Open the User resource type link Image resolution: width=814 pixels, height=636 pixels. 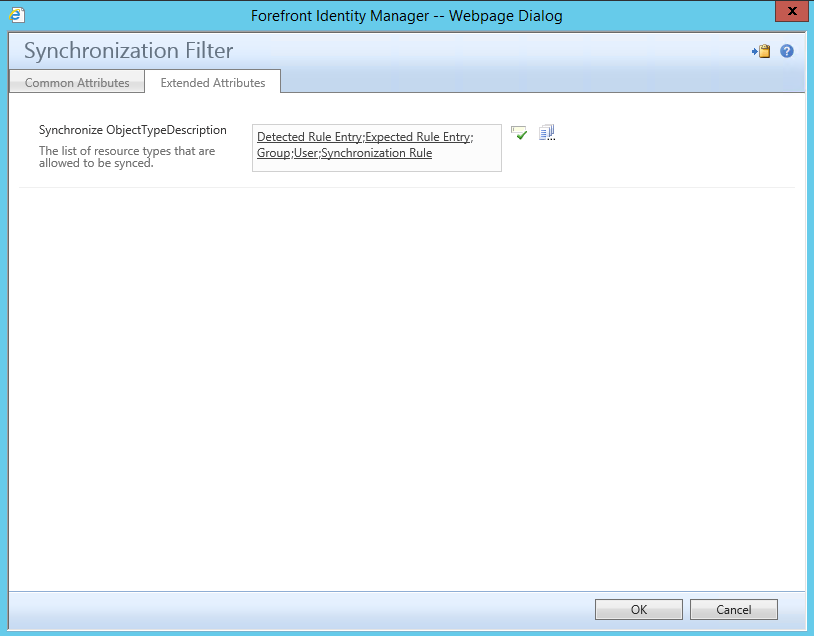pos(306,153)
